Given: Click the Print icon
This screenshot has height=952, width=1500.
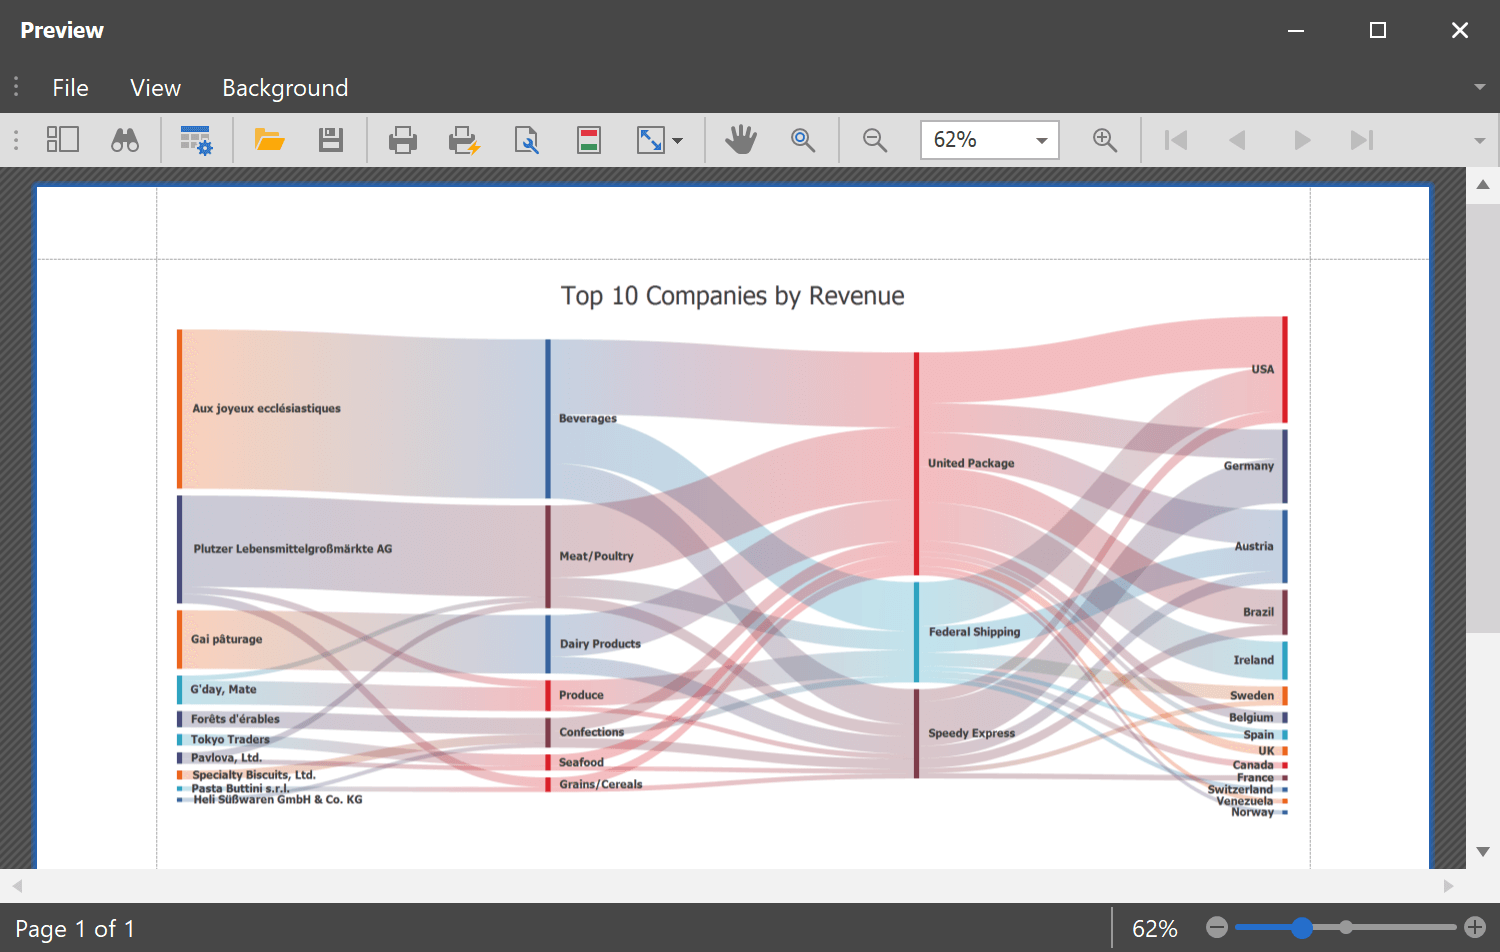Looking at the screenshot, I should (402, 140).
